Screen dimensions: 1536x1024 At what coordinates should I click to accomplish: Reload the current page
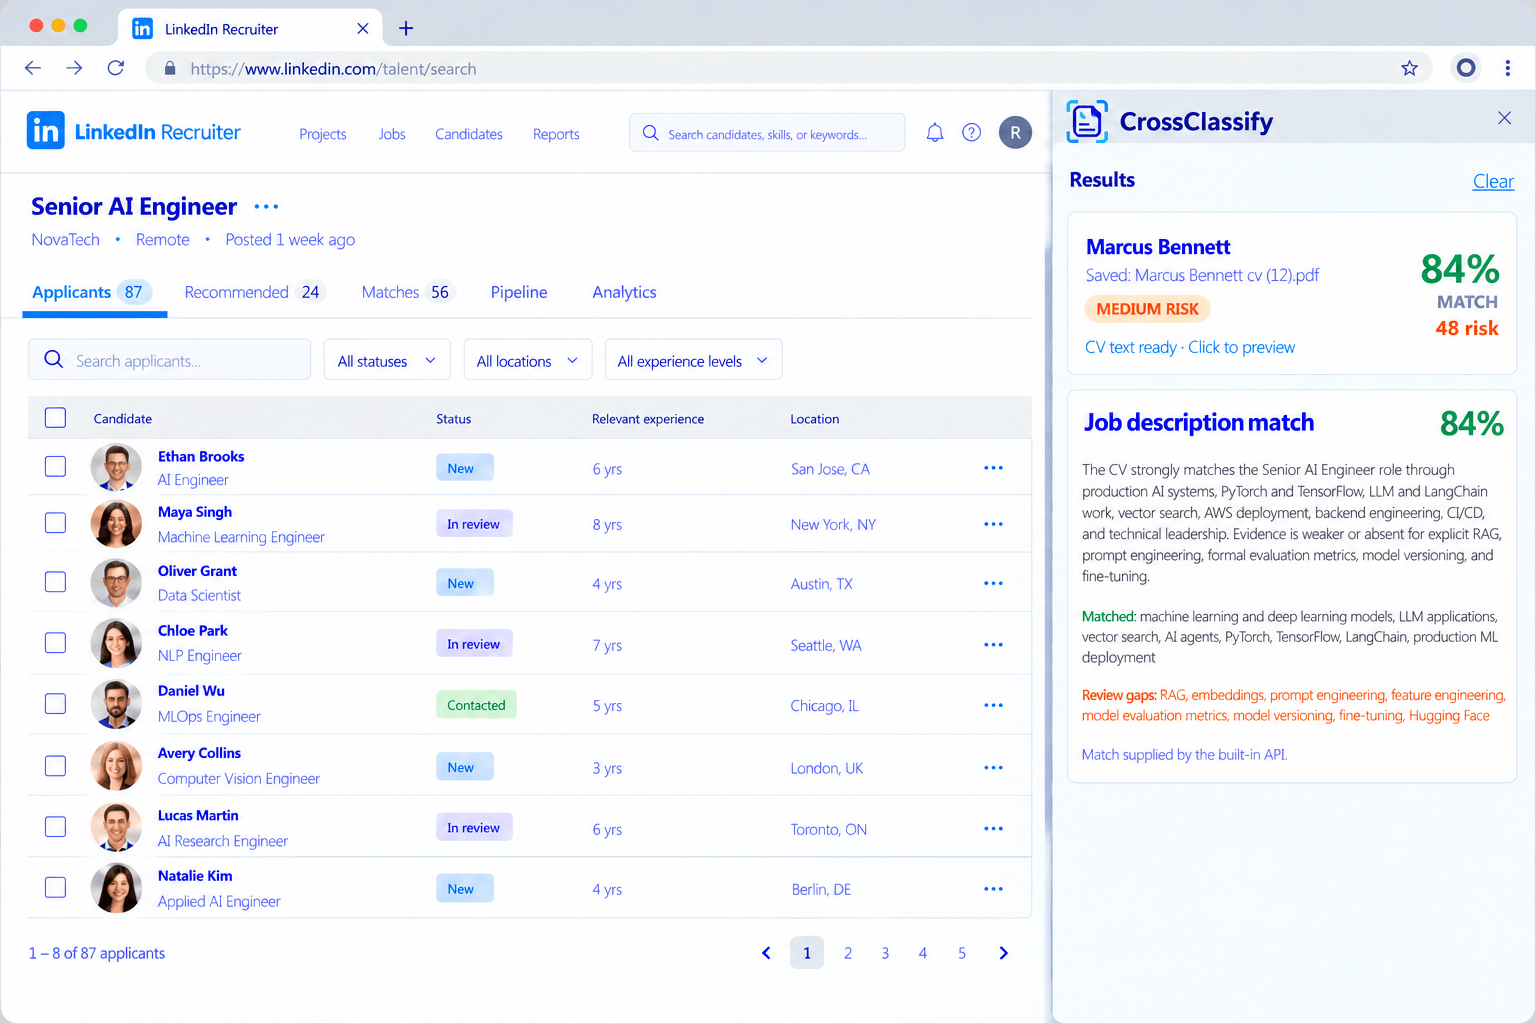(116, 68)
